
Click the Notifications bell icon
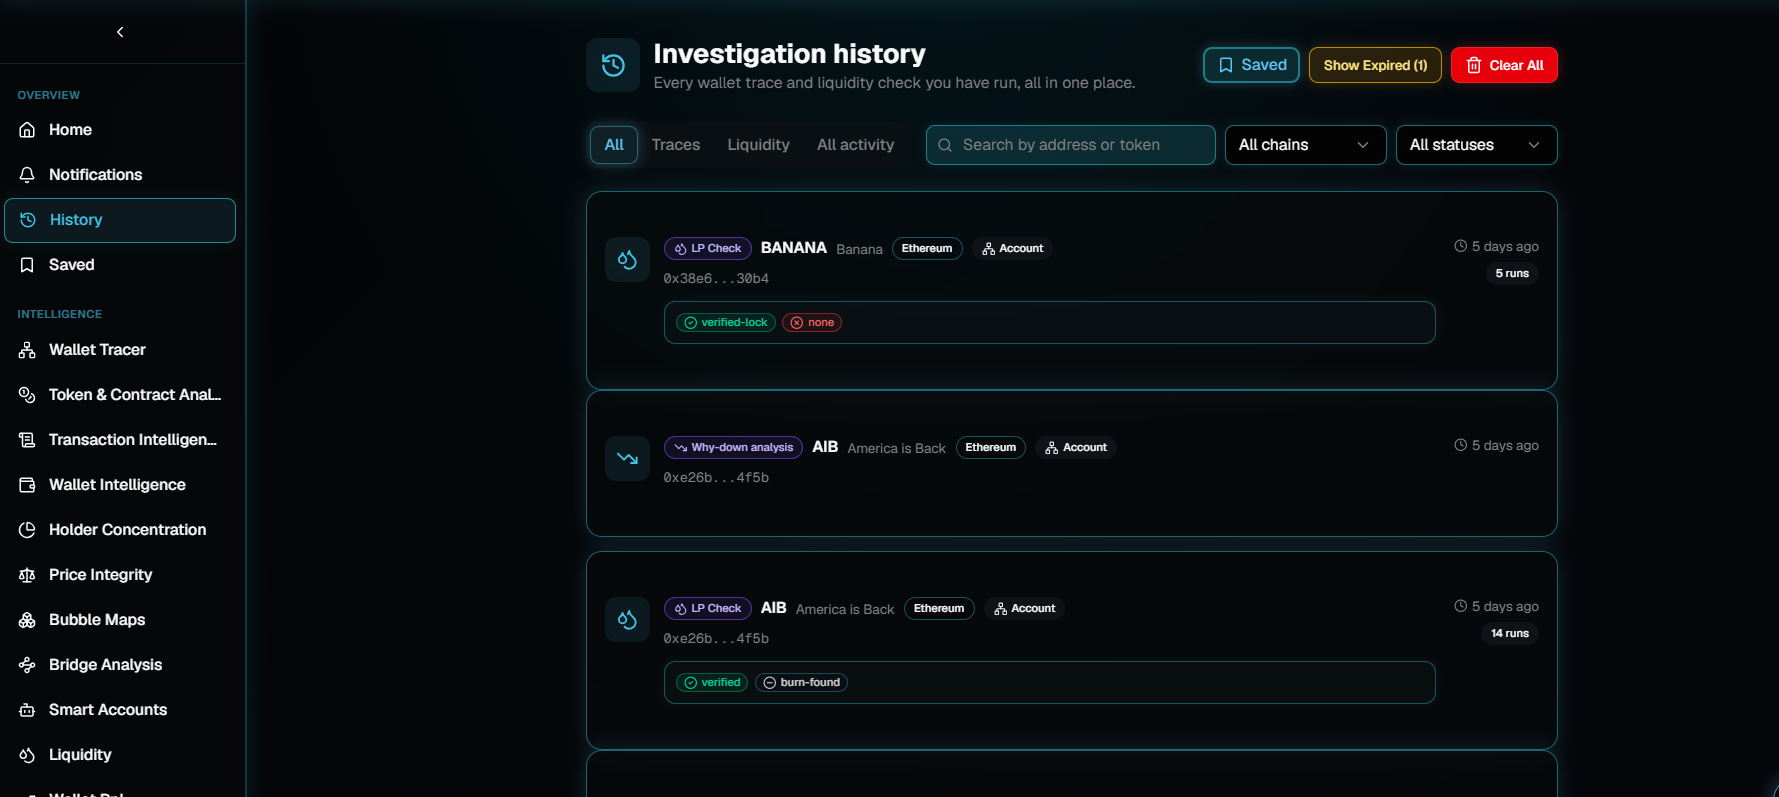tap(27, 175)
